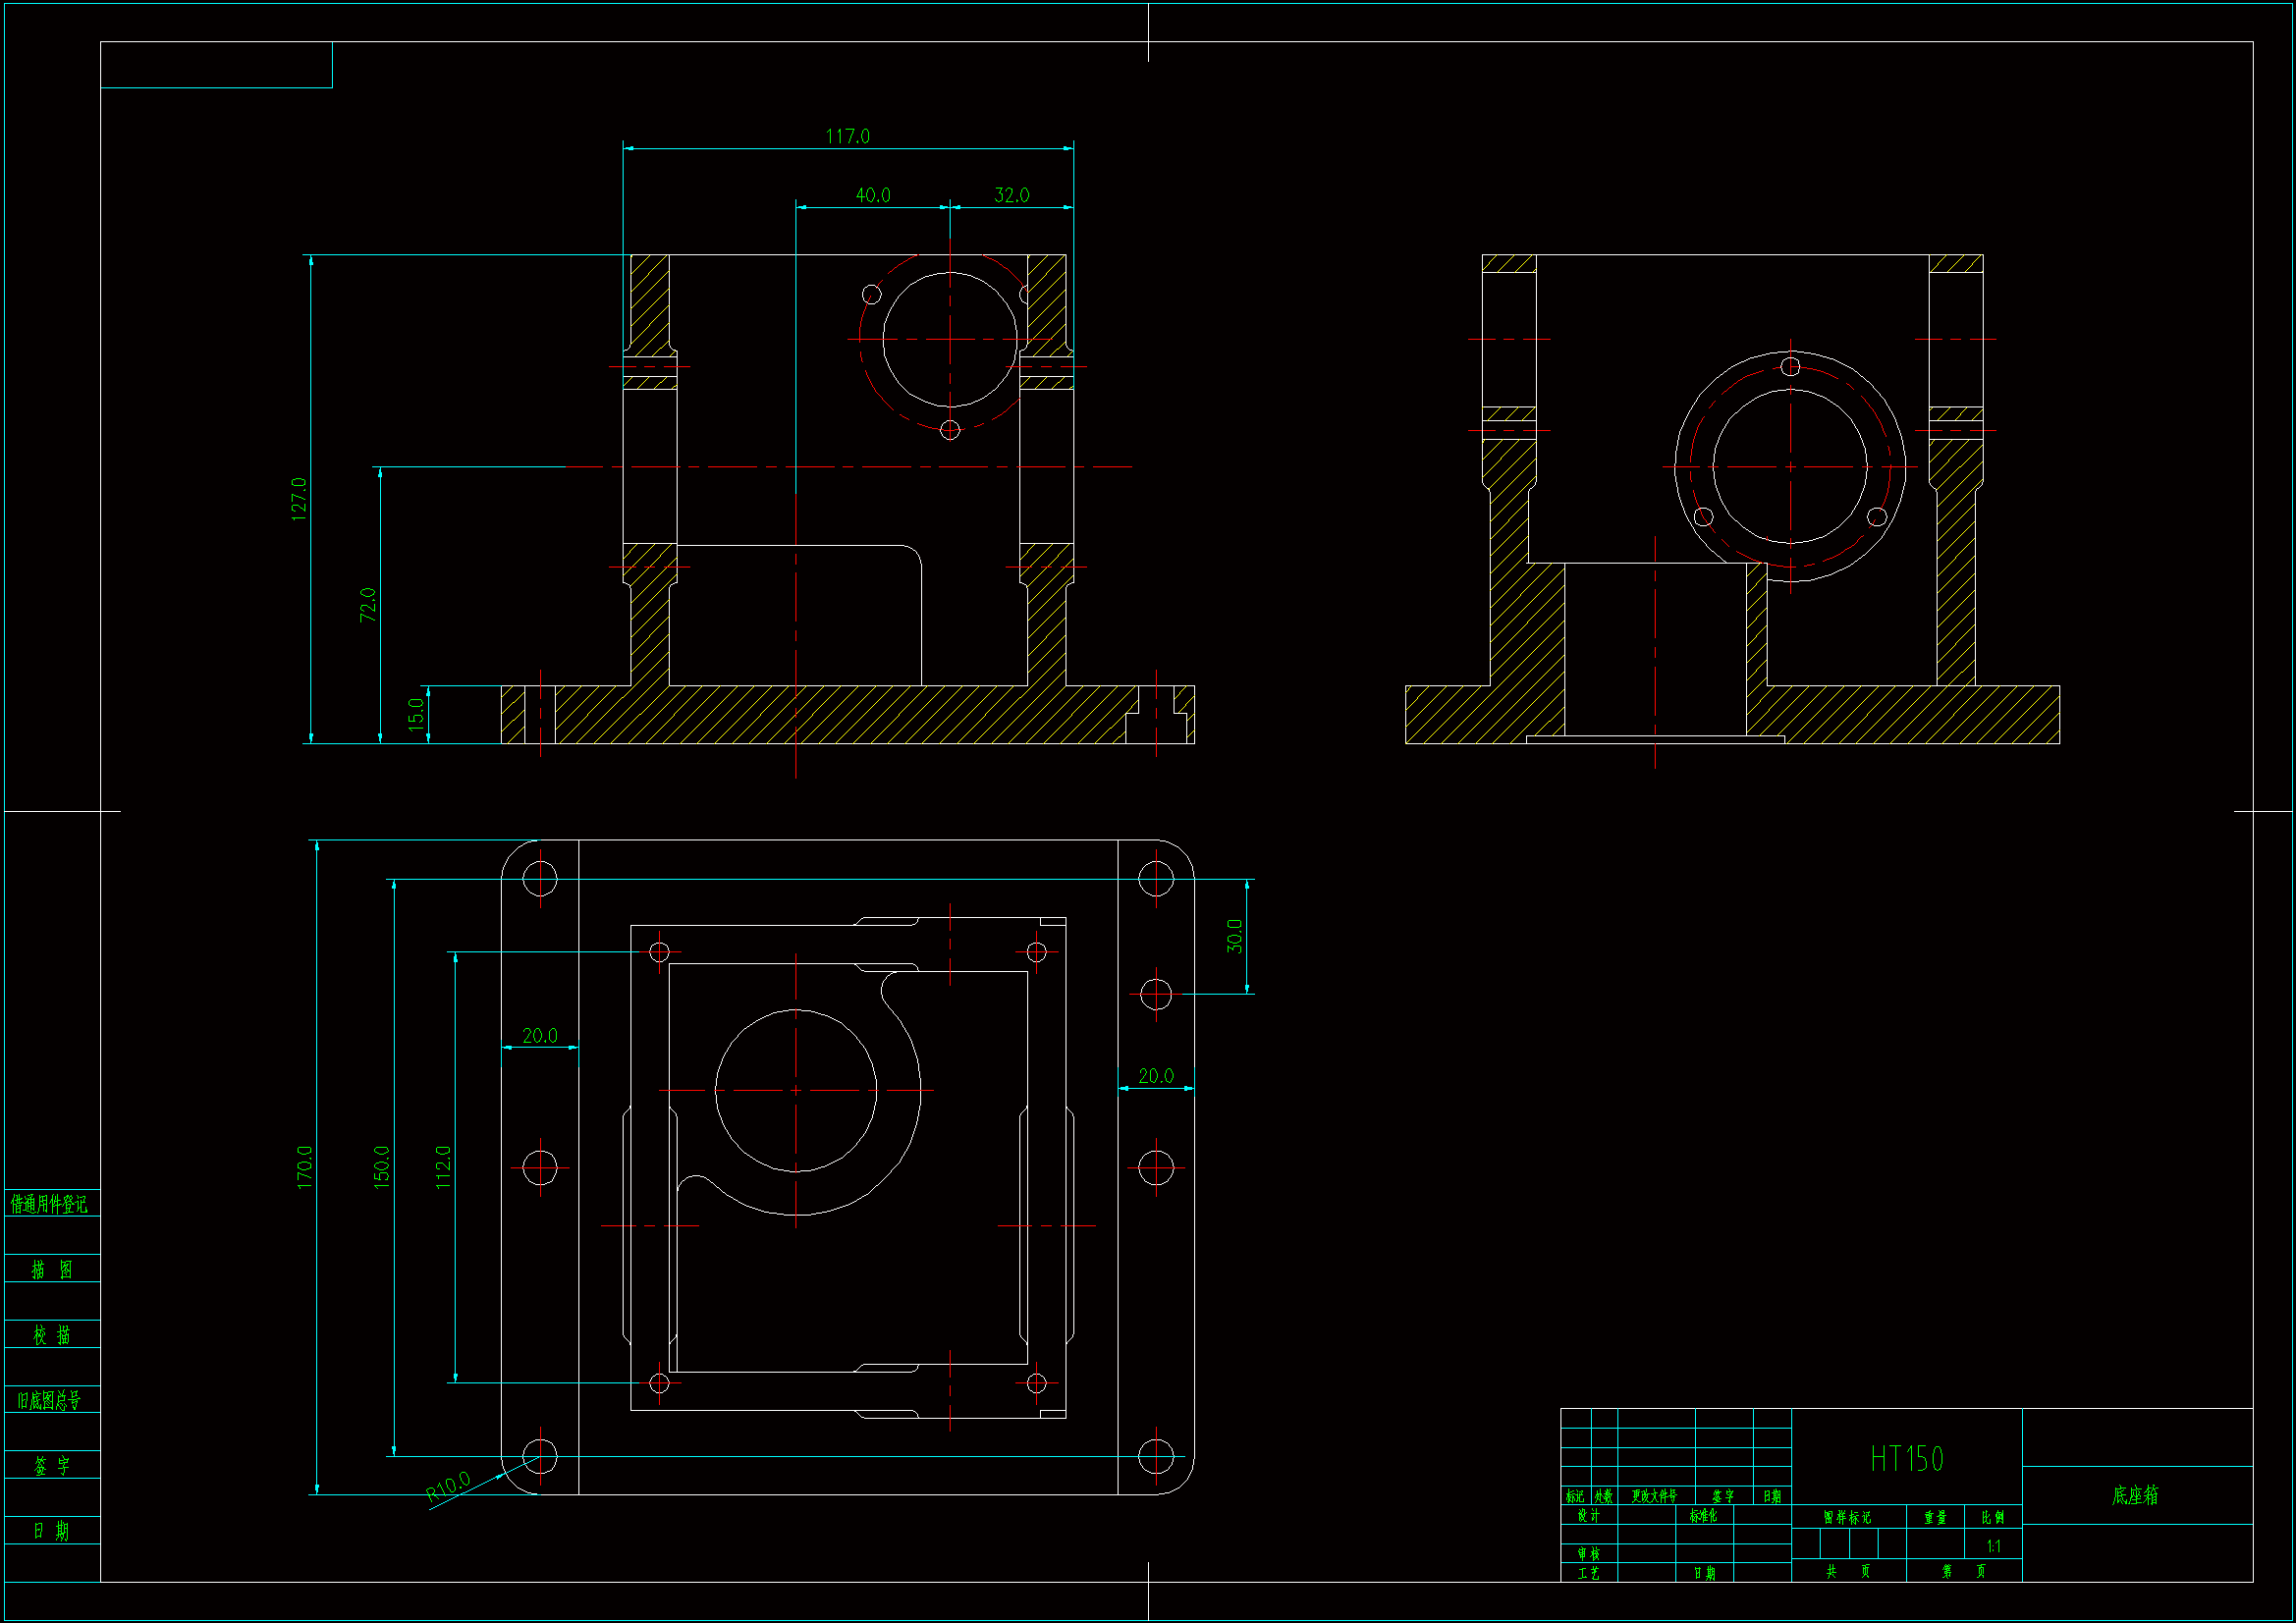Select the 处数 column header
Screen dimensions: 2296x1623
(x=1603, y=1497)
